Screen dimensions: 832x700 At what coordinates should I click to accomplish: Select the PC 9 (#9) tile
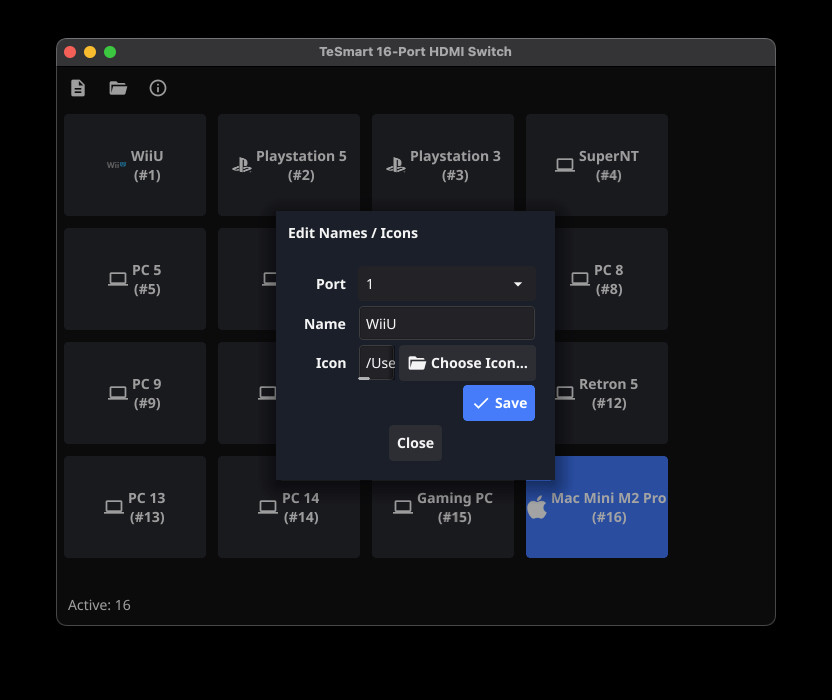coord(135,393)
